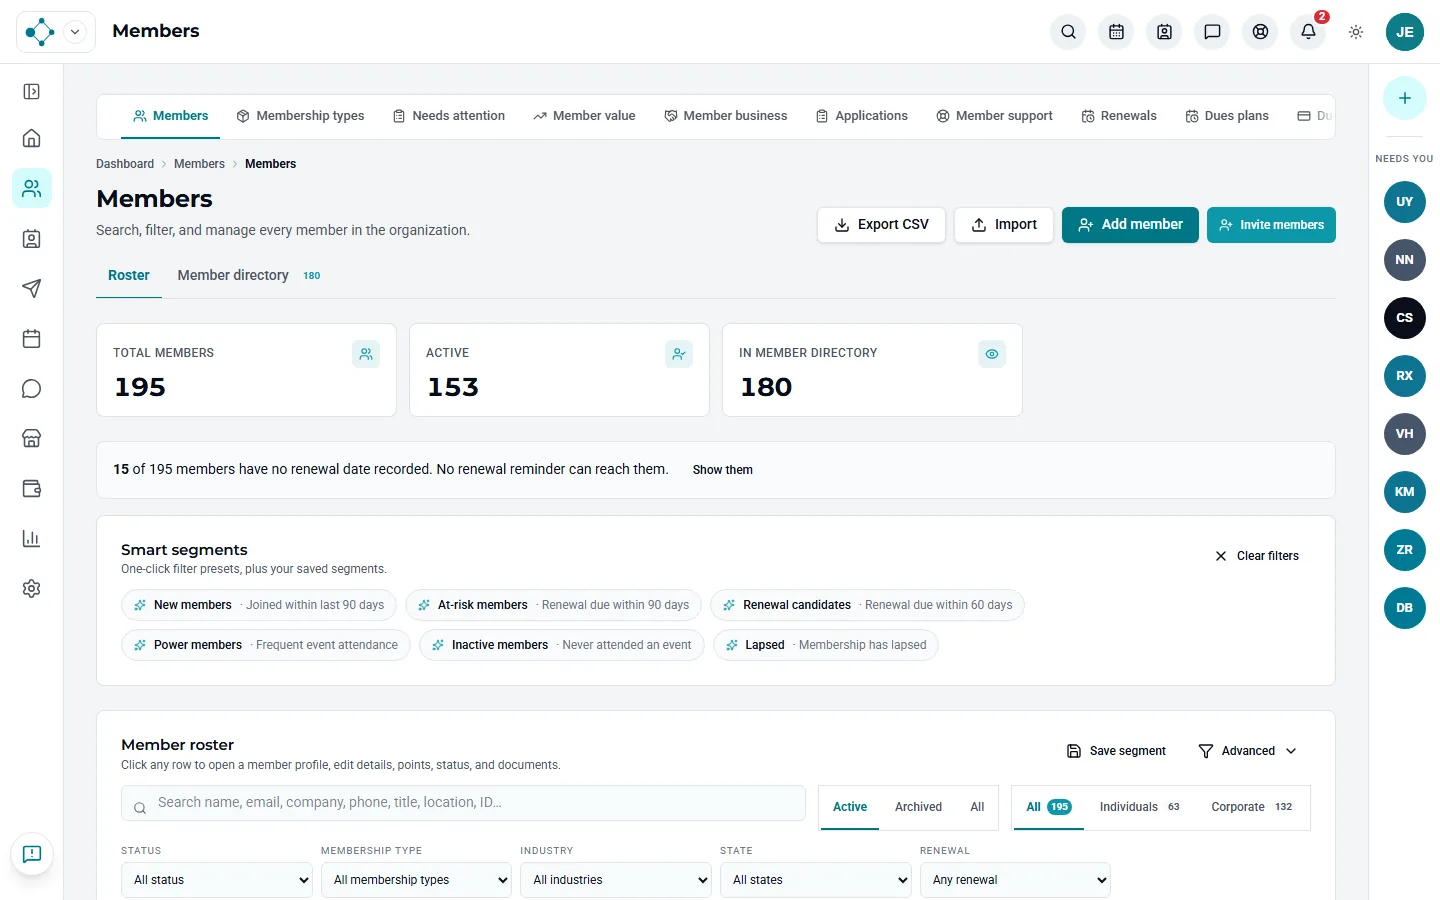This screenshot has width=1440, height=900.
Task: Switch to Member support tab
Action: tap(994, 116)
